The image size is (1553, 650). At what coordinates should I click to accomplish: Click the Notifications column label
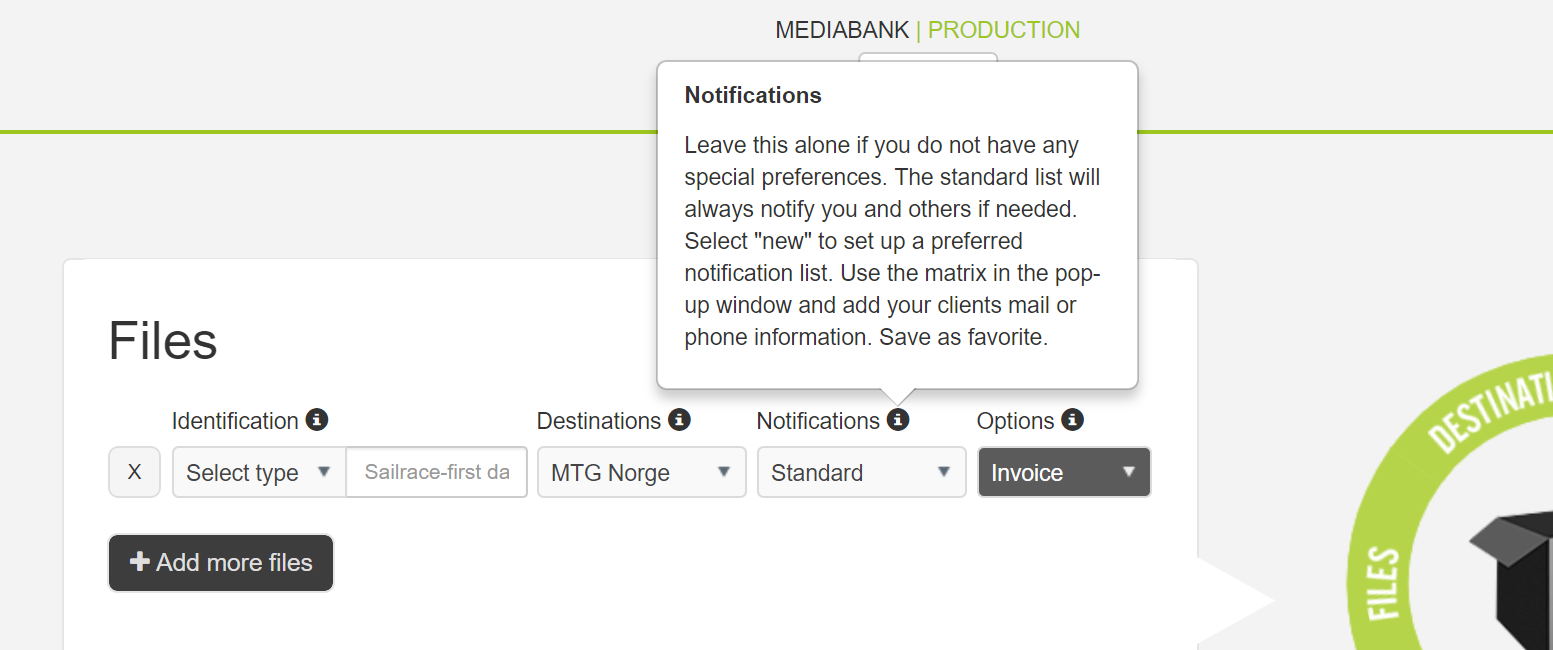[818, 421]
